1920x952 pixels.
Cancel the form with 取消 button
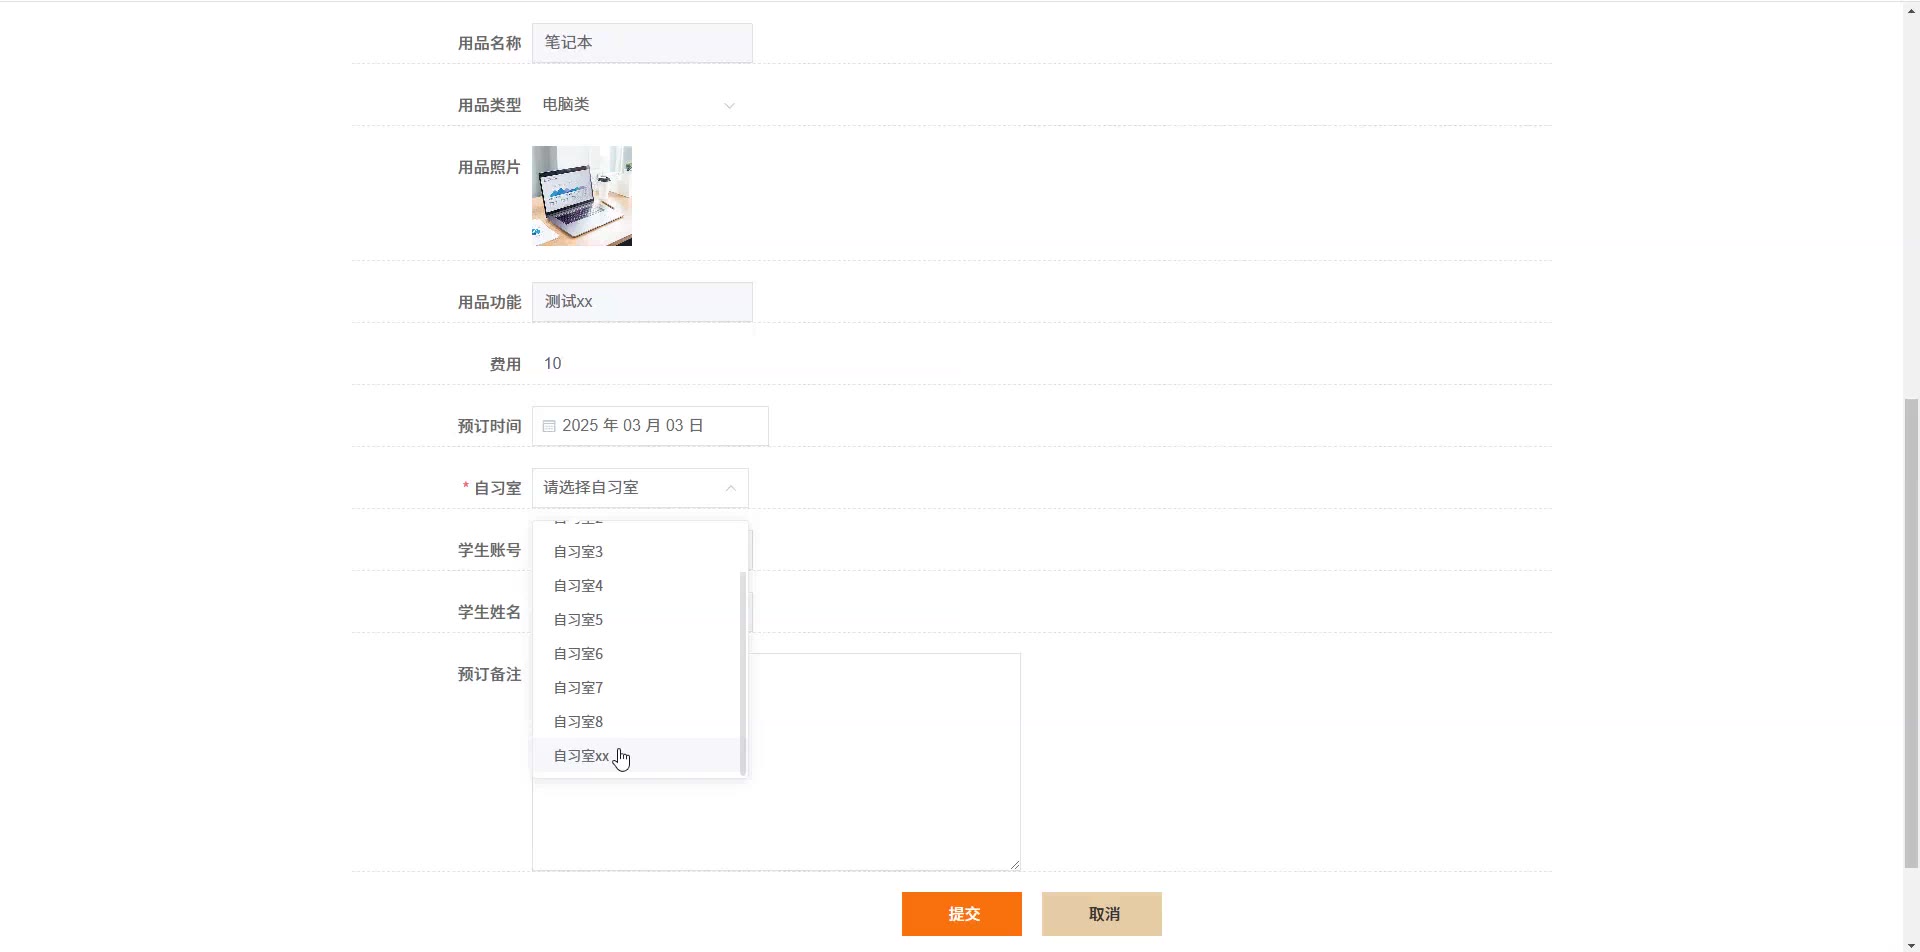pos(1102,914)
